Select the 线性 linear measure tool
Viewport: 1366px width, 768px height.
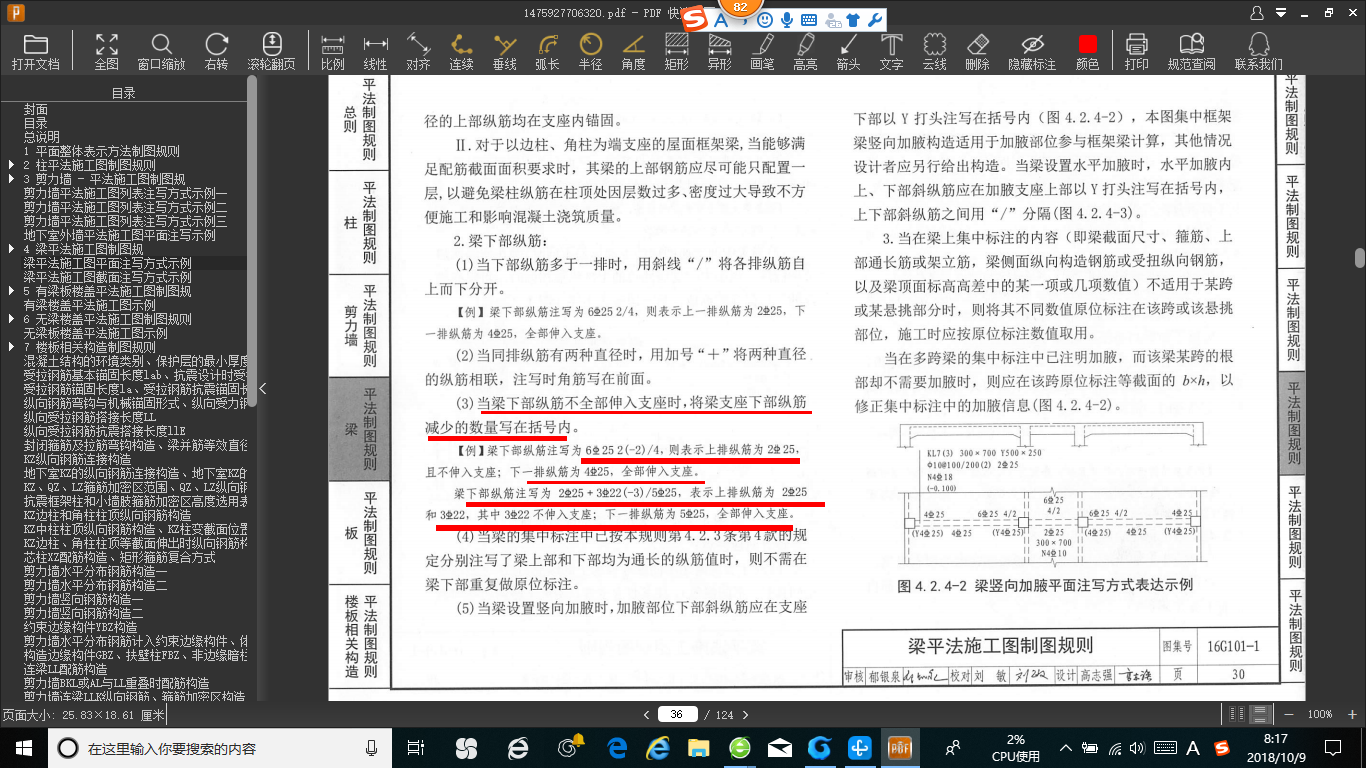(x=375, y=52)
